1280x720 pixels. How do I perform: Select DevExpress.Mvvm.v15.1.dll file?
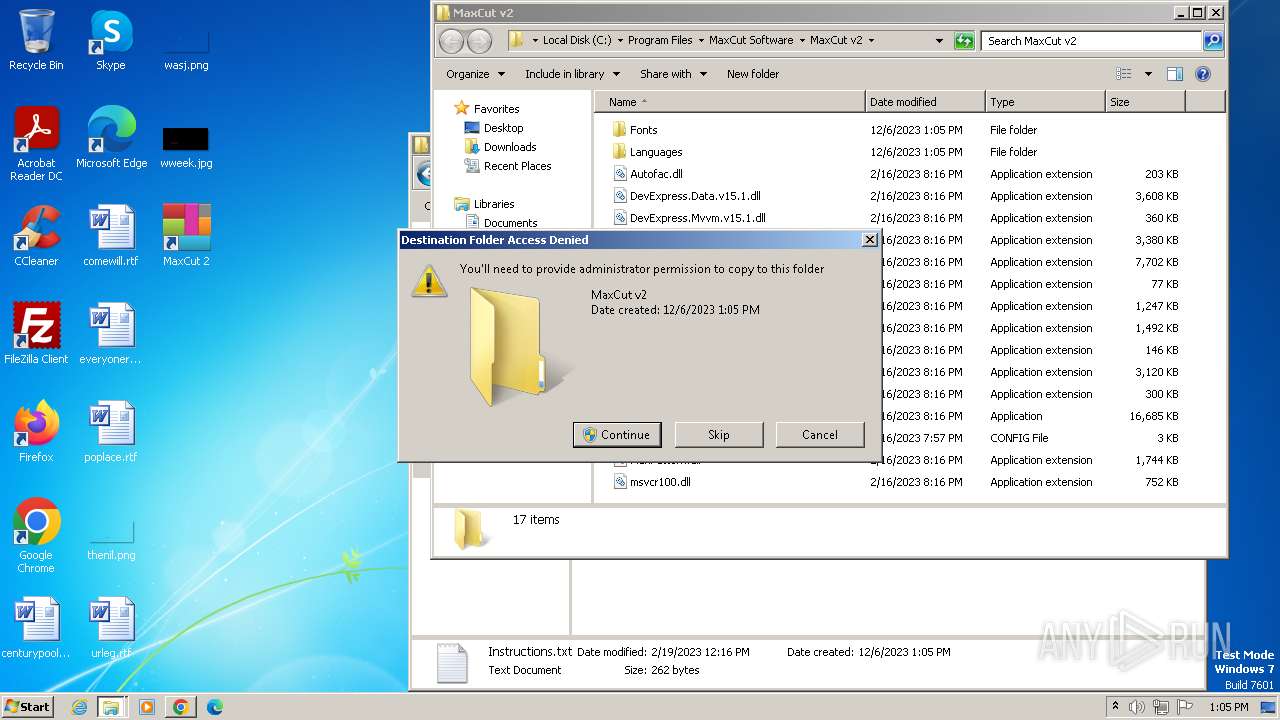[x=697, y=218]
